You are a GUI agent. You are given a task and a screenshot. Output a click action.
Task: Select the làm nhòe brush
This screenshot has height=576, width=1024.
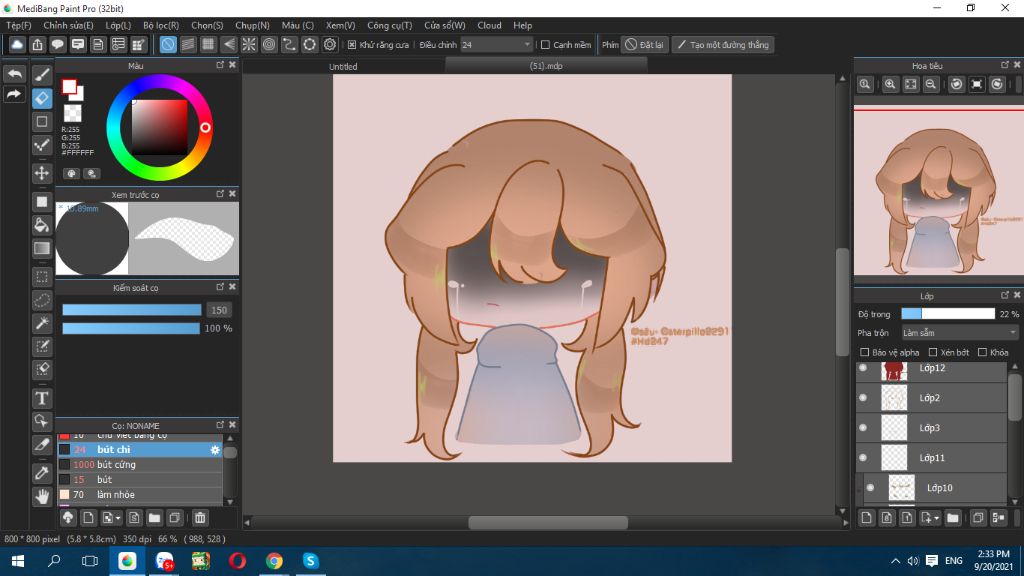[140, 494]
